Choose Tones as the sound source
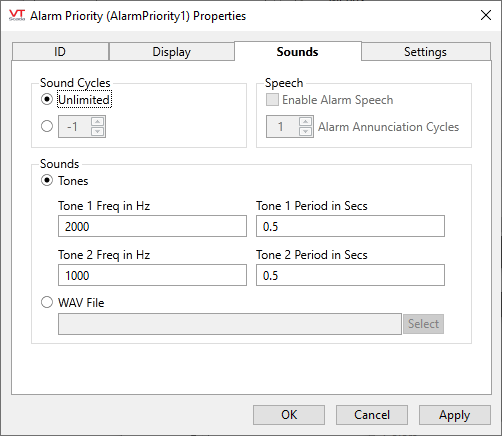 click(x=47, y=180)
